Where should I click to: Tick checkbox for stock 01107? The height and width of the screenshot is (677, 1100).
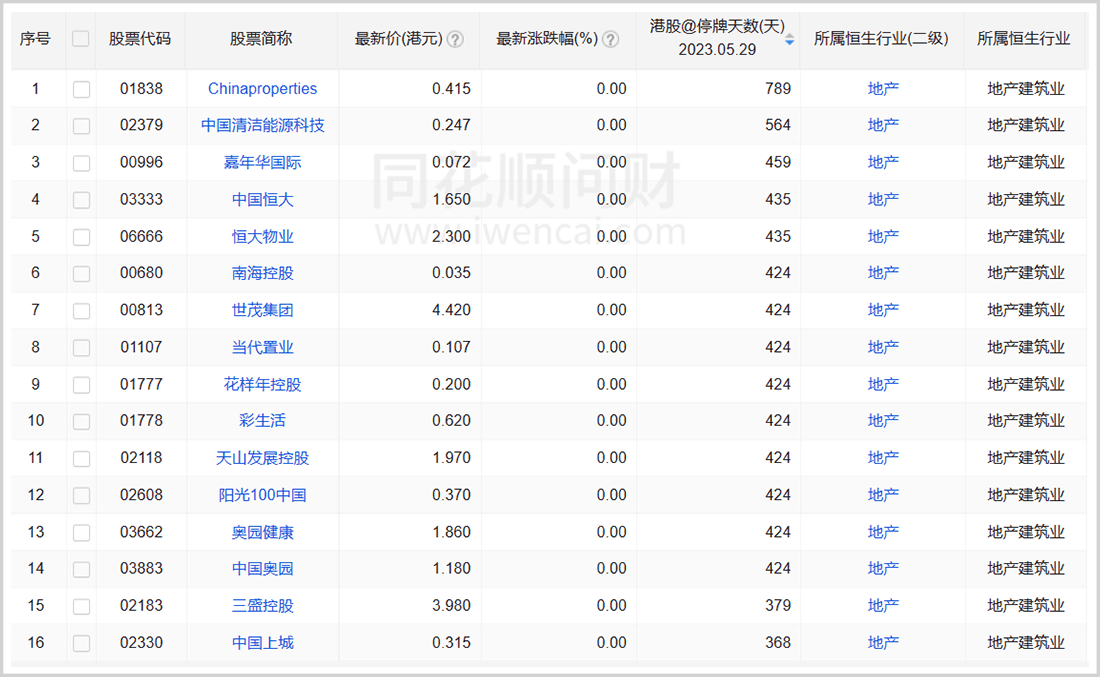click(81, 347)
